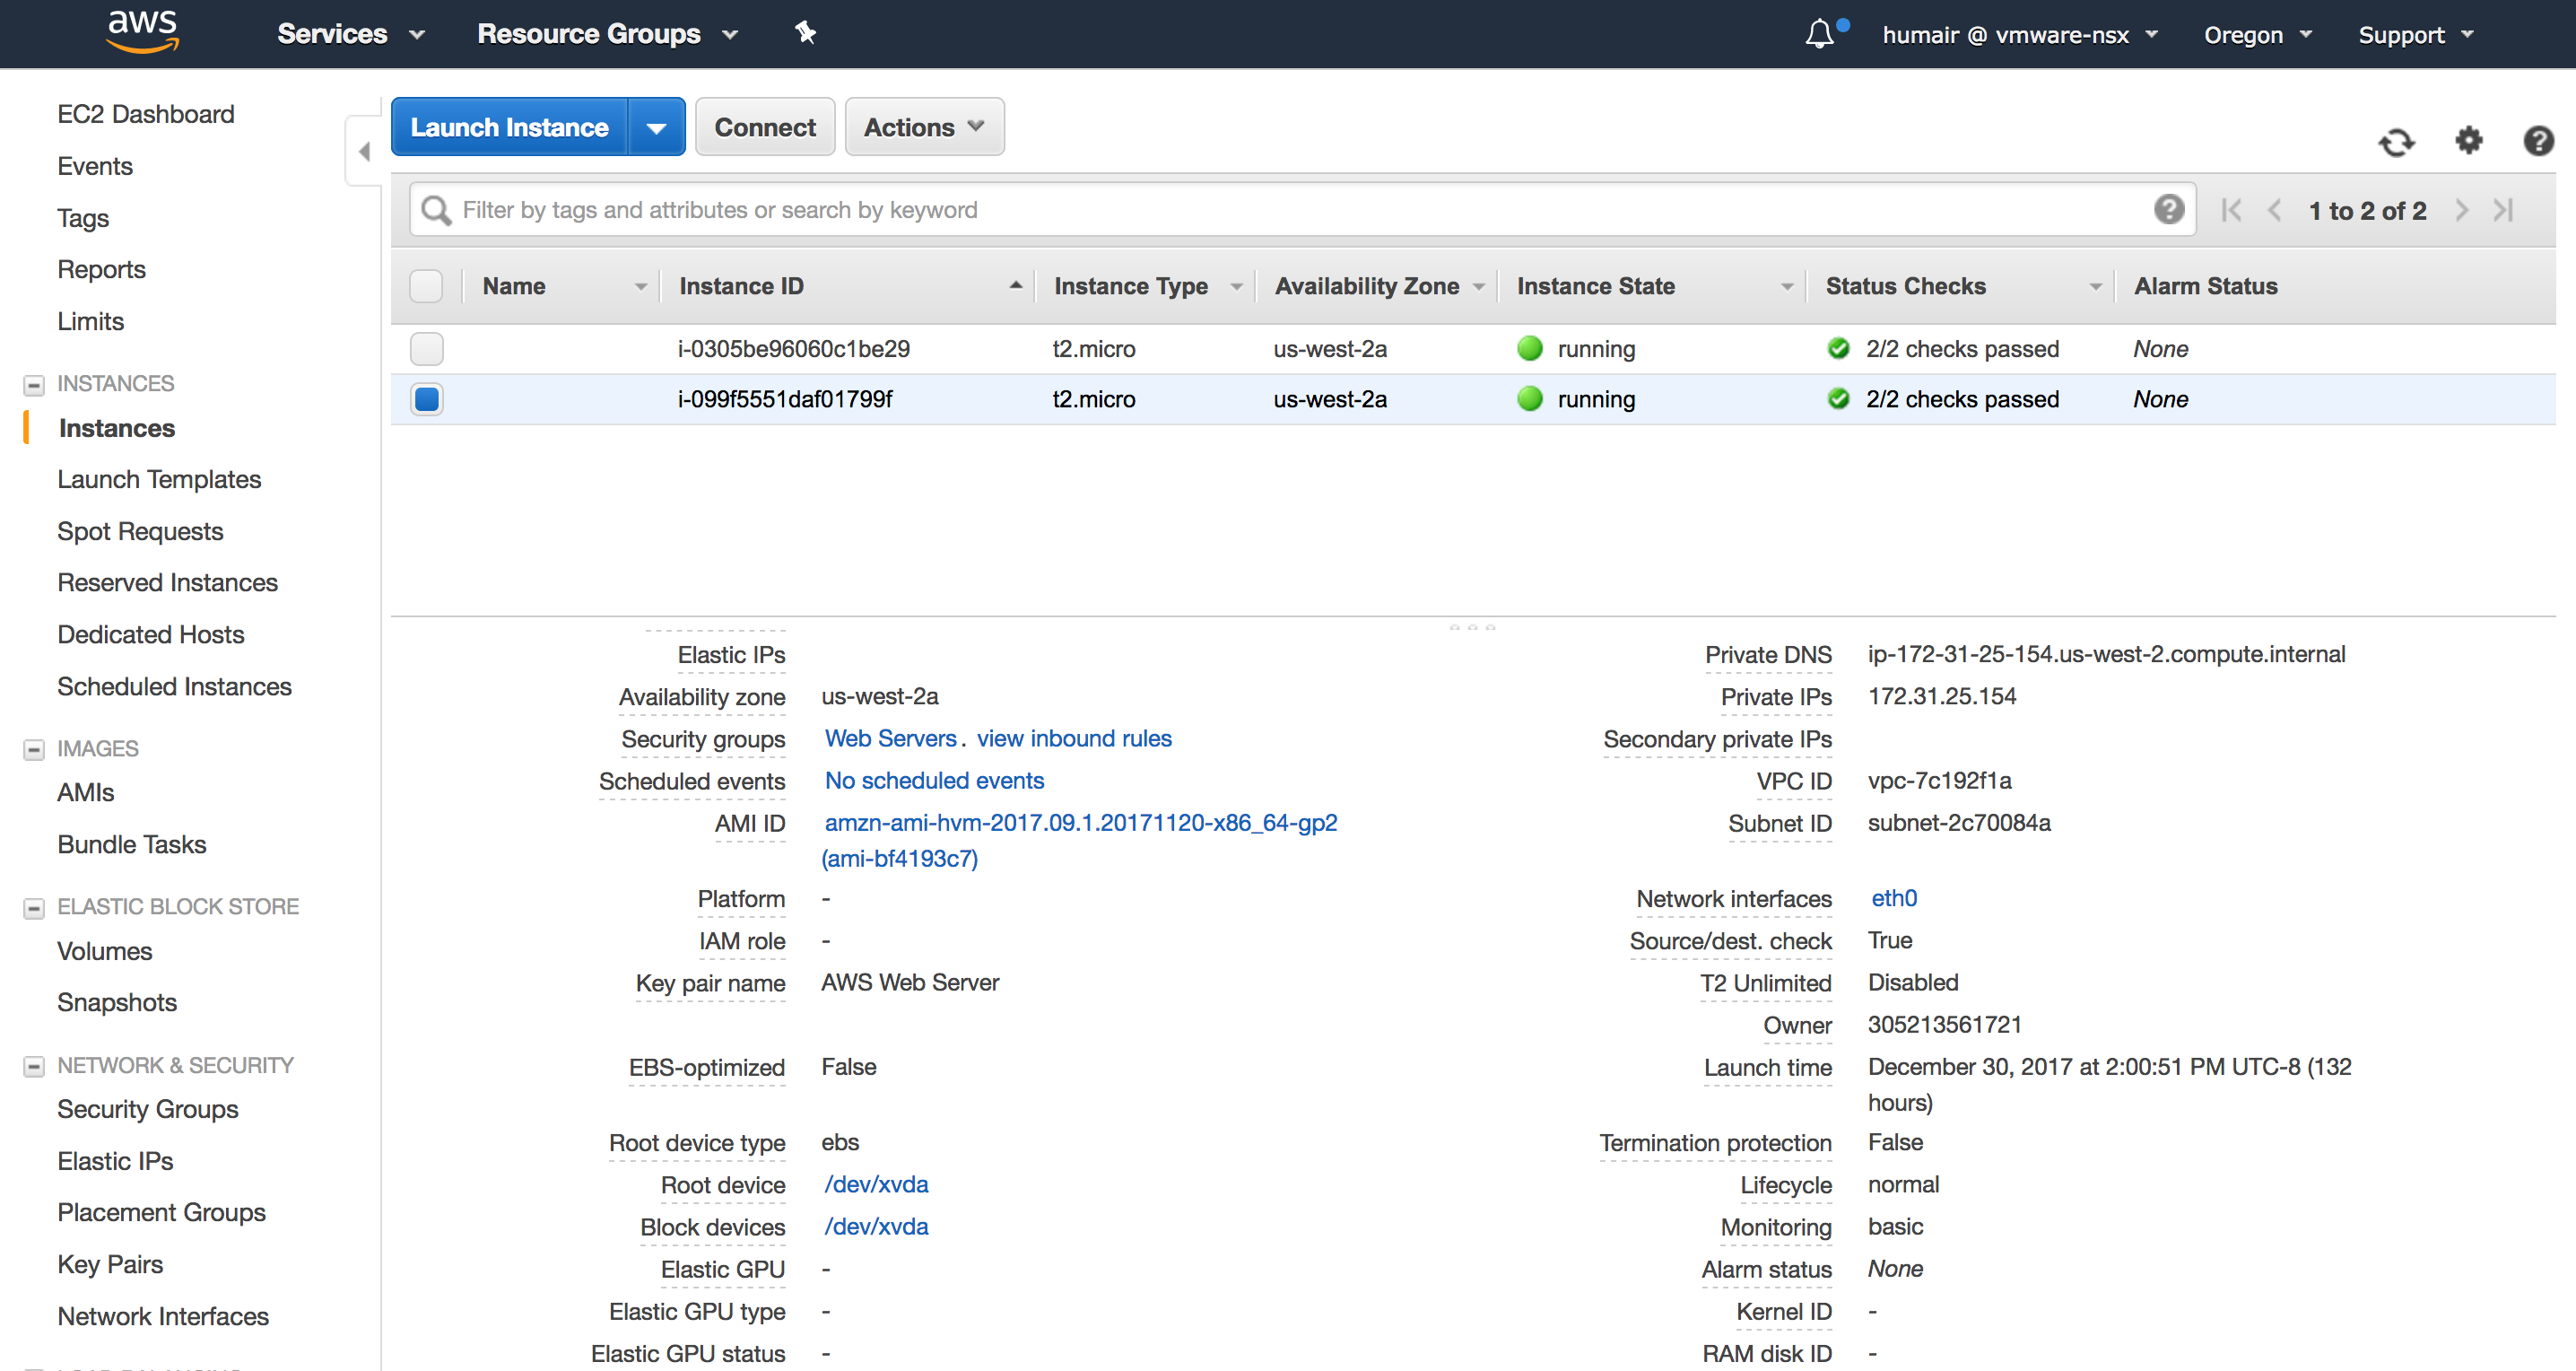Collapse the sidebar with the left arrow
This screenshot has height=1371, width=2576.
[x=364, y=151]
